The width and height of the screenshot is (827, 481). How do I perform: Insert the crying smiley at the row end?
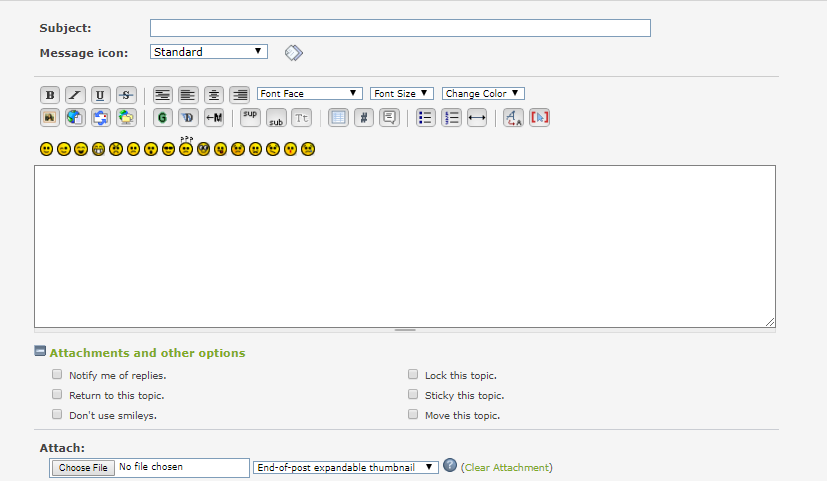tap(308, 149)
